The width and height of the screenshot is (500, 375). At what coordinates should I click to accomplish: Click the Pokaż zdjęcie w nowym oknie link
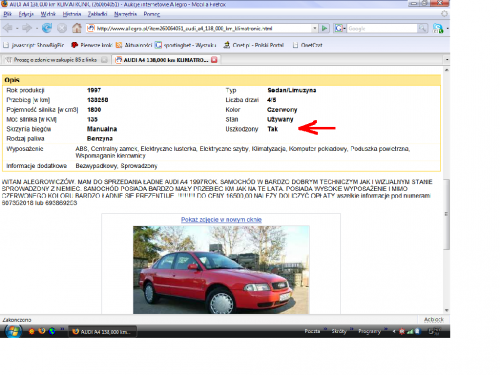(x=221, y=220)
